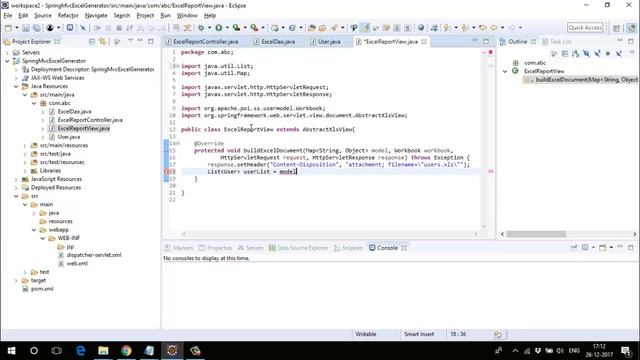The height and width of the screenshot is (360, 640).
Task: Open the Task List tab
Action: (x=556, y=42)
